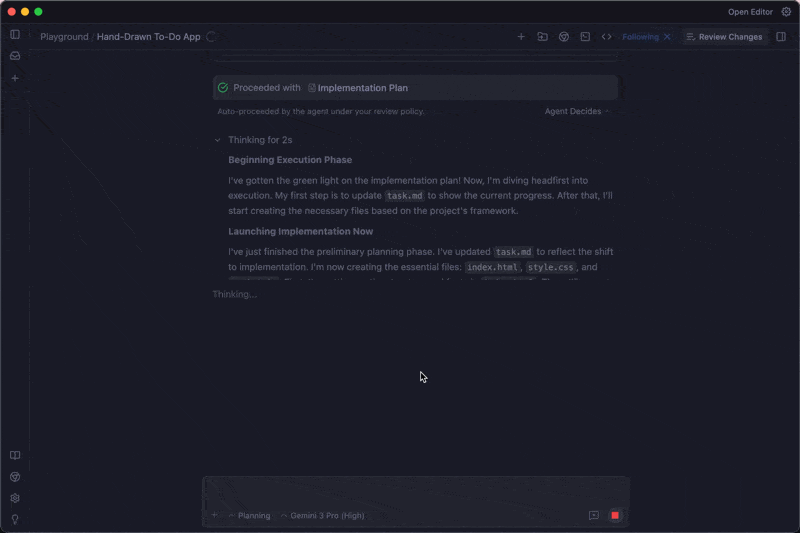
Task: Open sidebar settings gear at bottom left
Action: click(x=15, y=498)
